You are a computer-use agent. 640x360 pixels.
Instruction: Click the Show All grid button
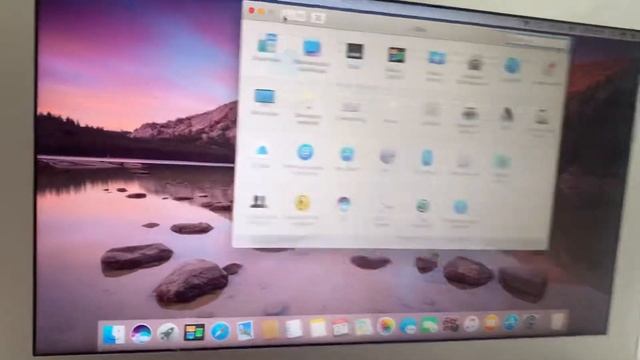318,18
